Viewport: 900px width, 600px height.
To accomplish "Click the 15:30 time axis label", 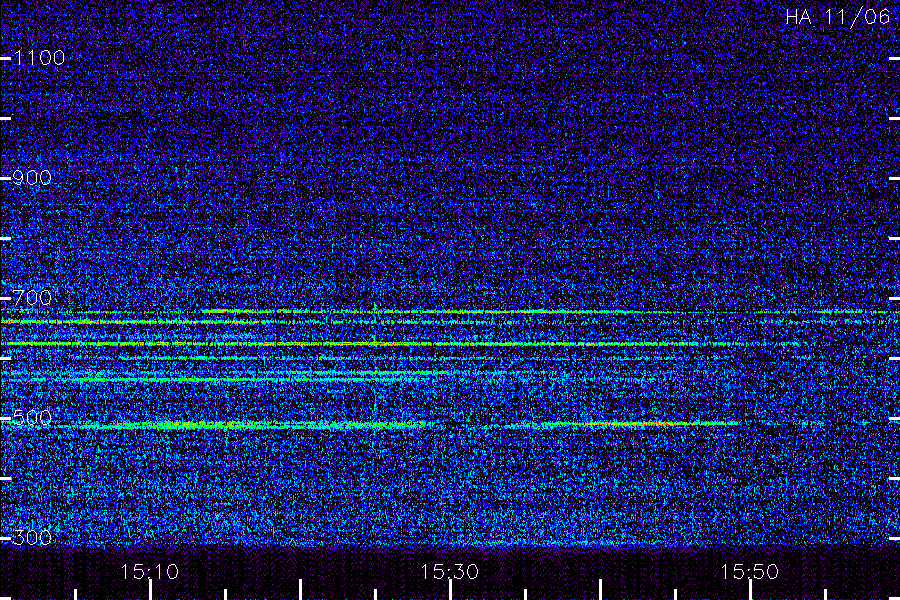I will click(449, 571).
